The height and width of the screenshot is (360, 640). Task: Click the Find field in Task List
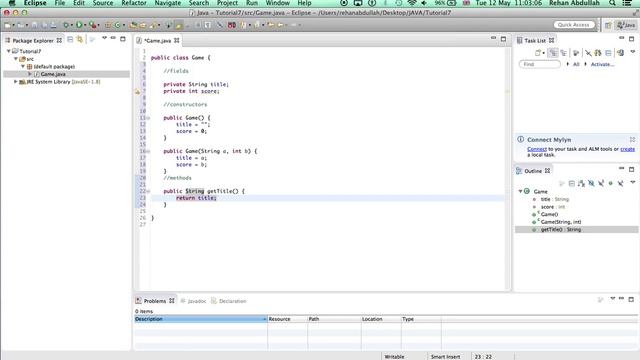(x=540, y=64)
